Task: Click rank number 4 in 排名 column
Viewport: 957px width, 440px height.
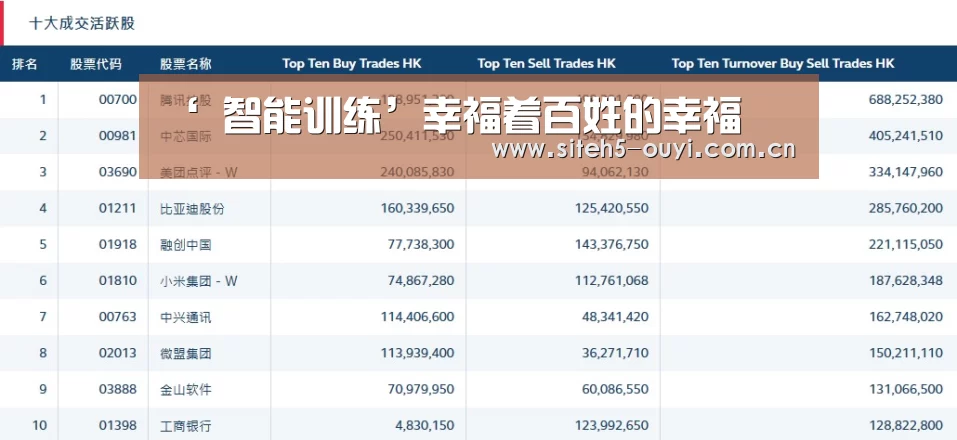Action: 43,208
